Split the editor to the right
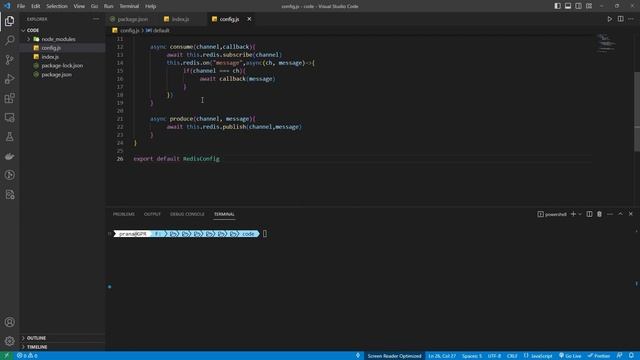The width and height of the screenshot is (640, 360). tap(620, 19)
